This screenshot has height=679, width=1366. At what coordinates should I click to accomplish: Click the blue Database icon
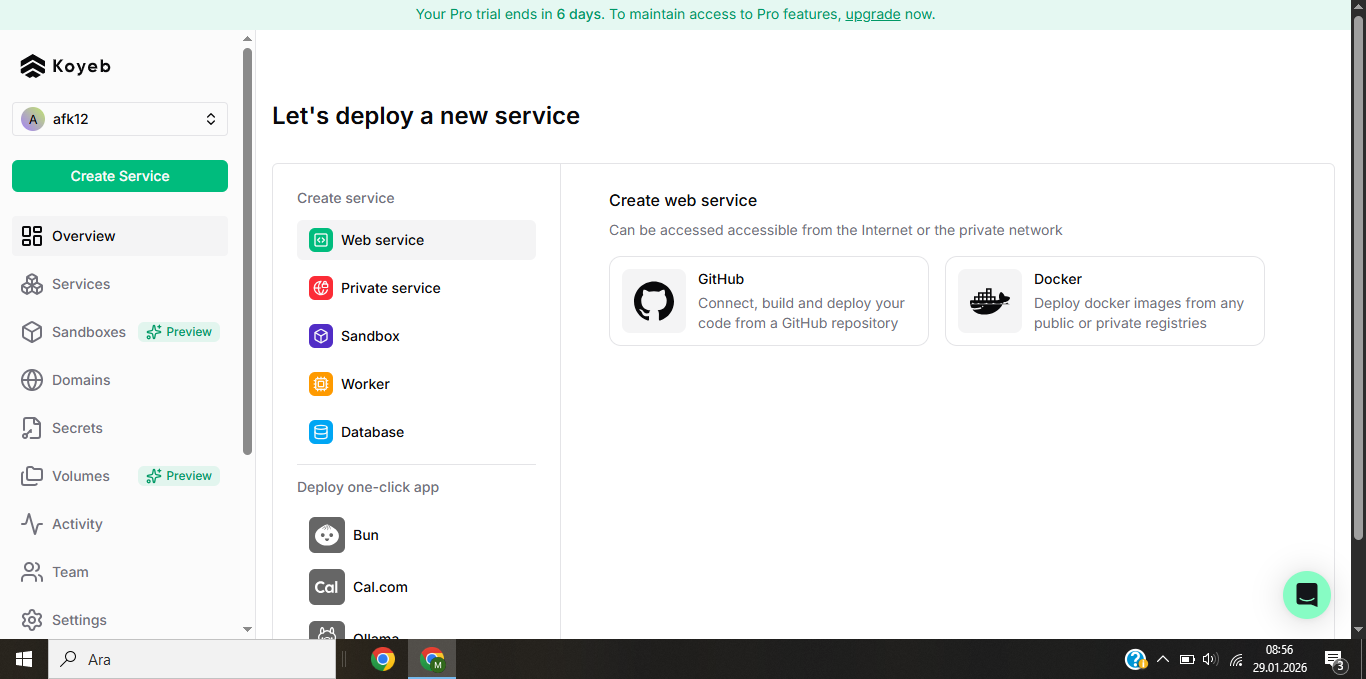[321, 432]
